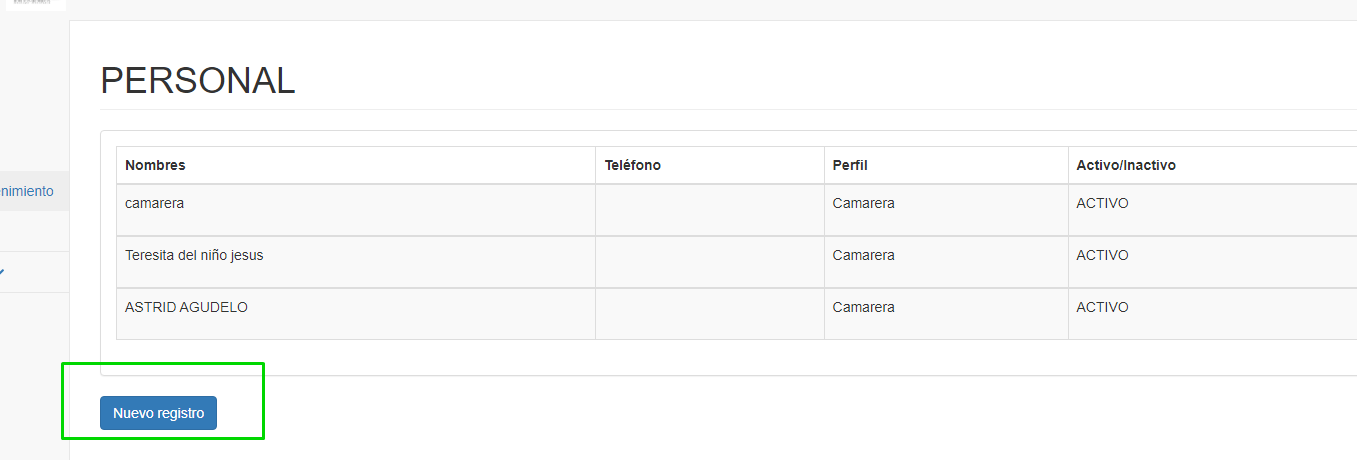
Task: Click the Nuevo registro button
Action: [158, 413]
